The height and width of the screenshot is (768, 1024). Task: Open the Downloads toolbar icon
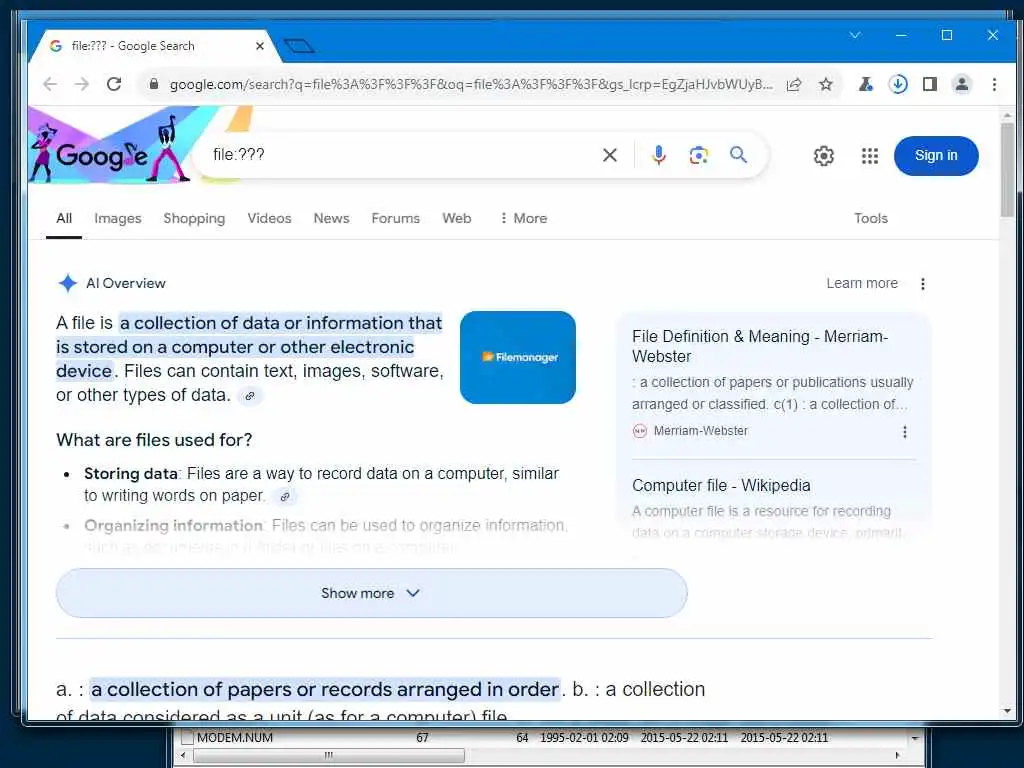coord(898,84)
